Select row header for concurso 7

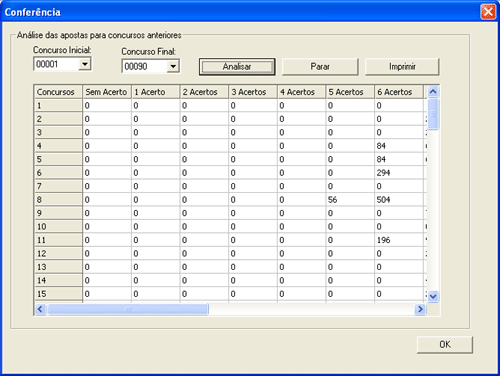pyautogui.click(x=59, y=186)
